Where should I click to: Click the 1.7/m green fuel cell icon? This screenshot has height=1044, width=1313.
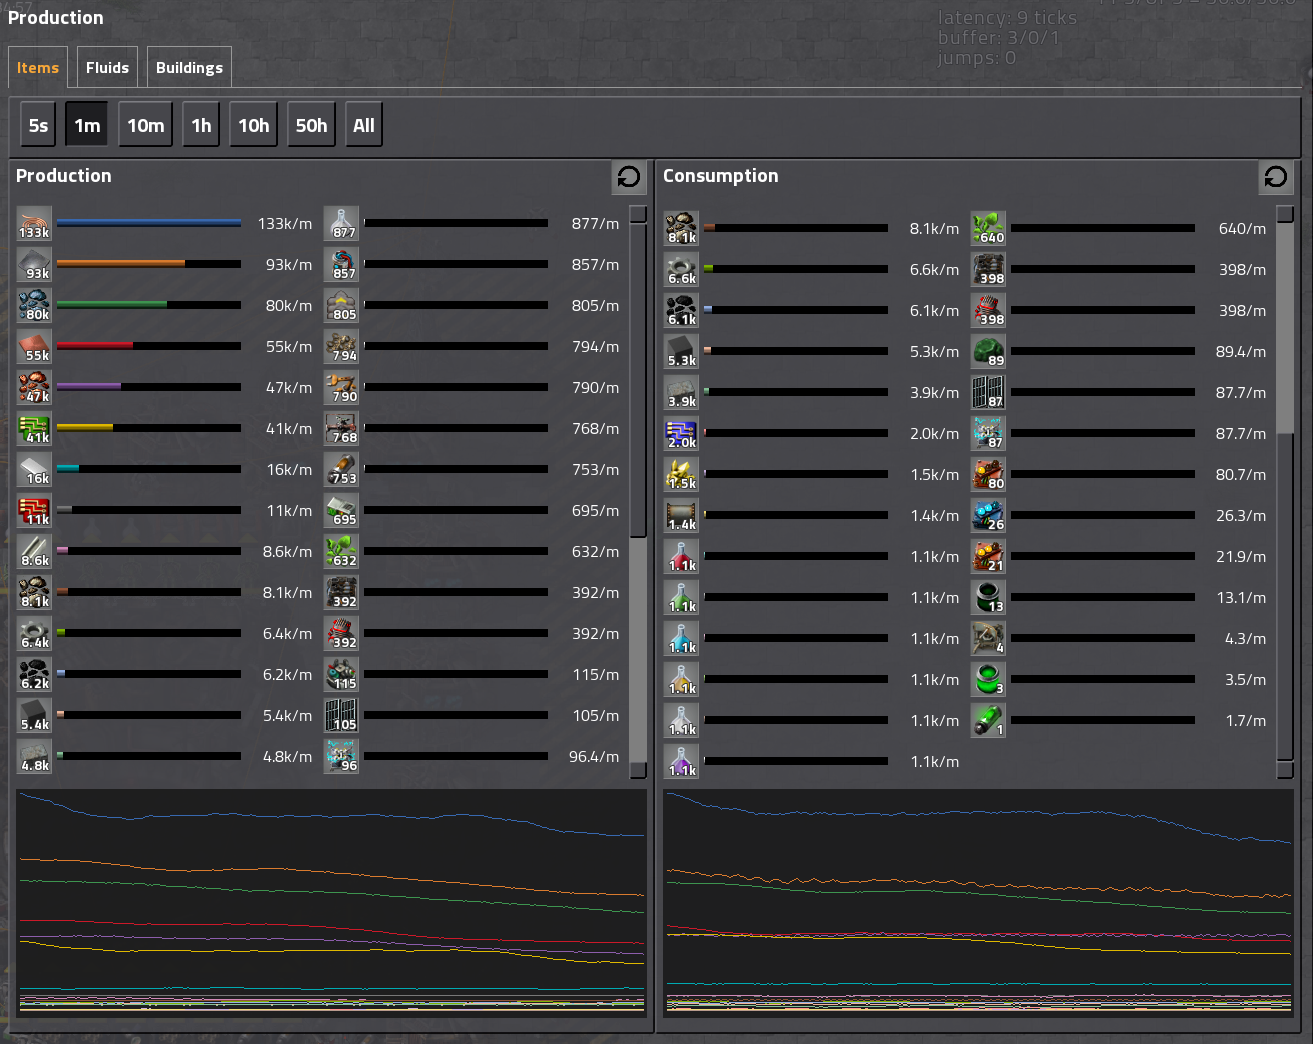(988, 721)
